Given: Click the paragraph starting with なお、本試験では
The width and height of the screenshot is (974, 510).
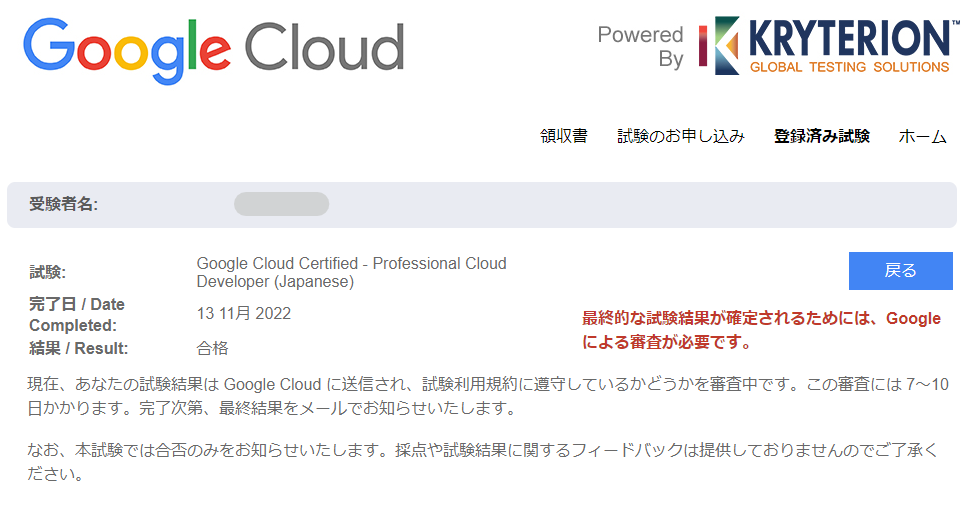Looking at the screenshot, I should pos(483,462).
